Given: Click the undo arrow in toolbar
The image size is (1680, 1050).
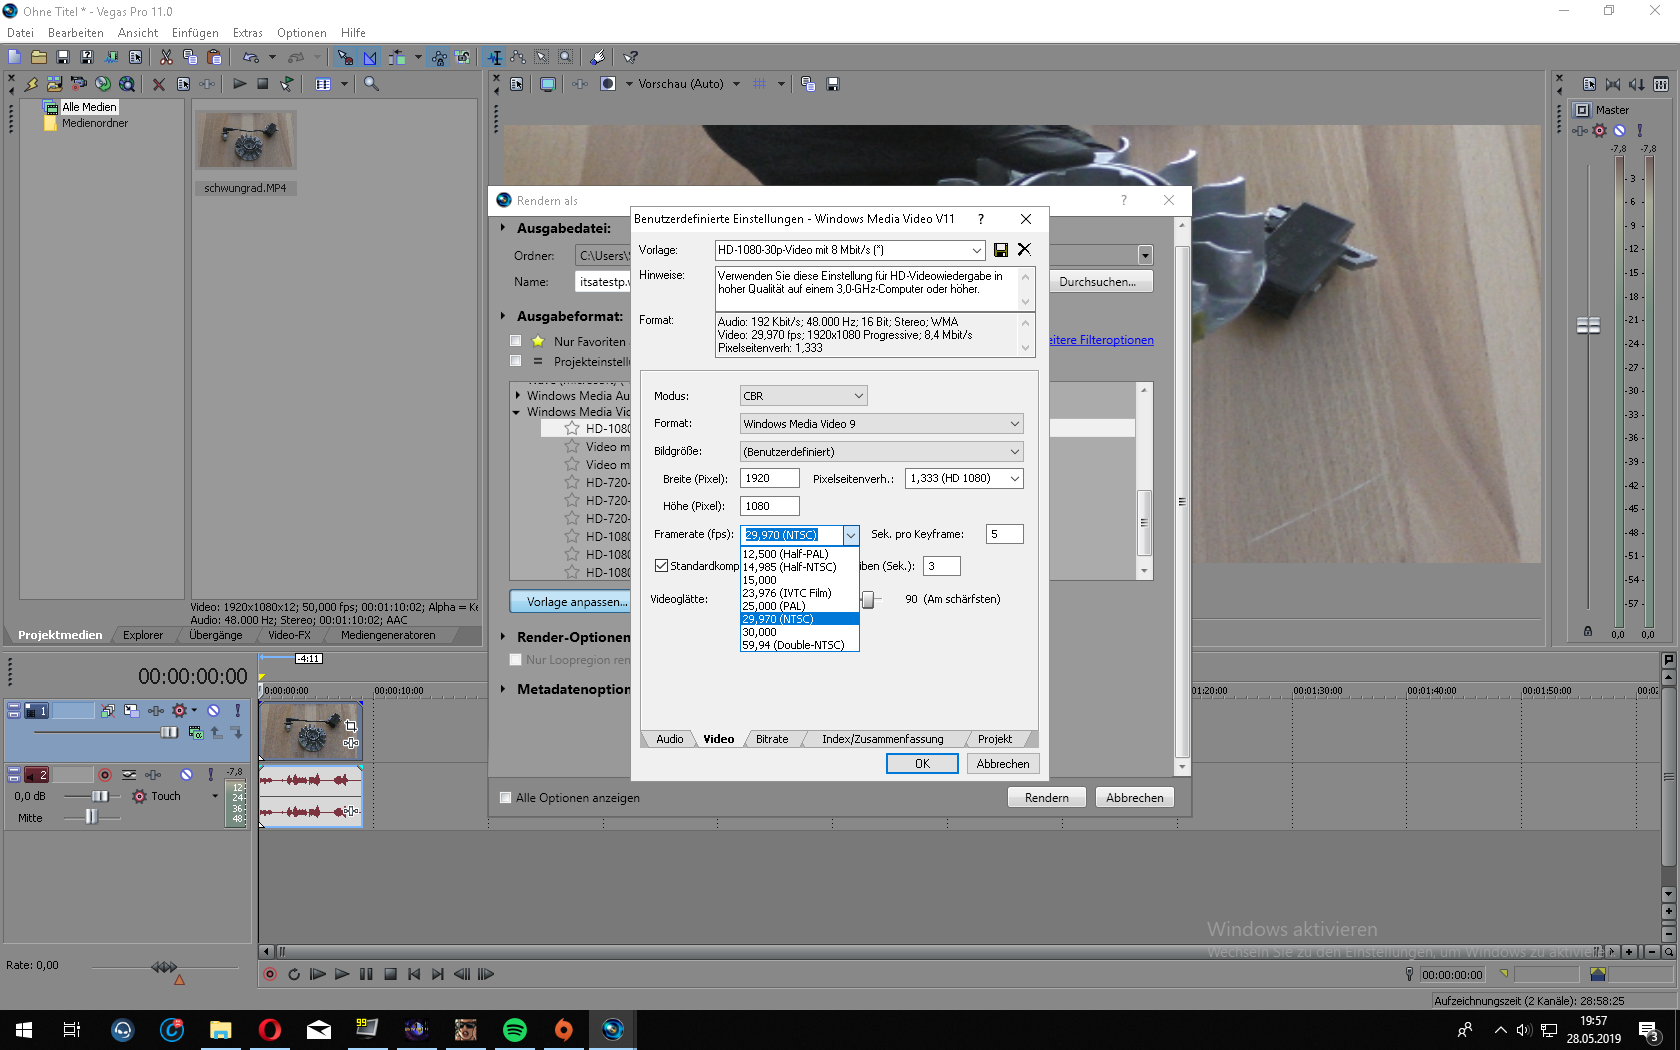Looking at the screenshot, I should pos(251,57).
